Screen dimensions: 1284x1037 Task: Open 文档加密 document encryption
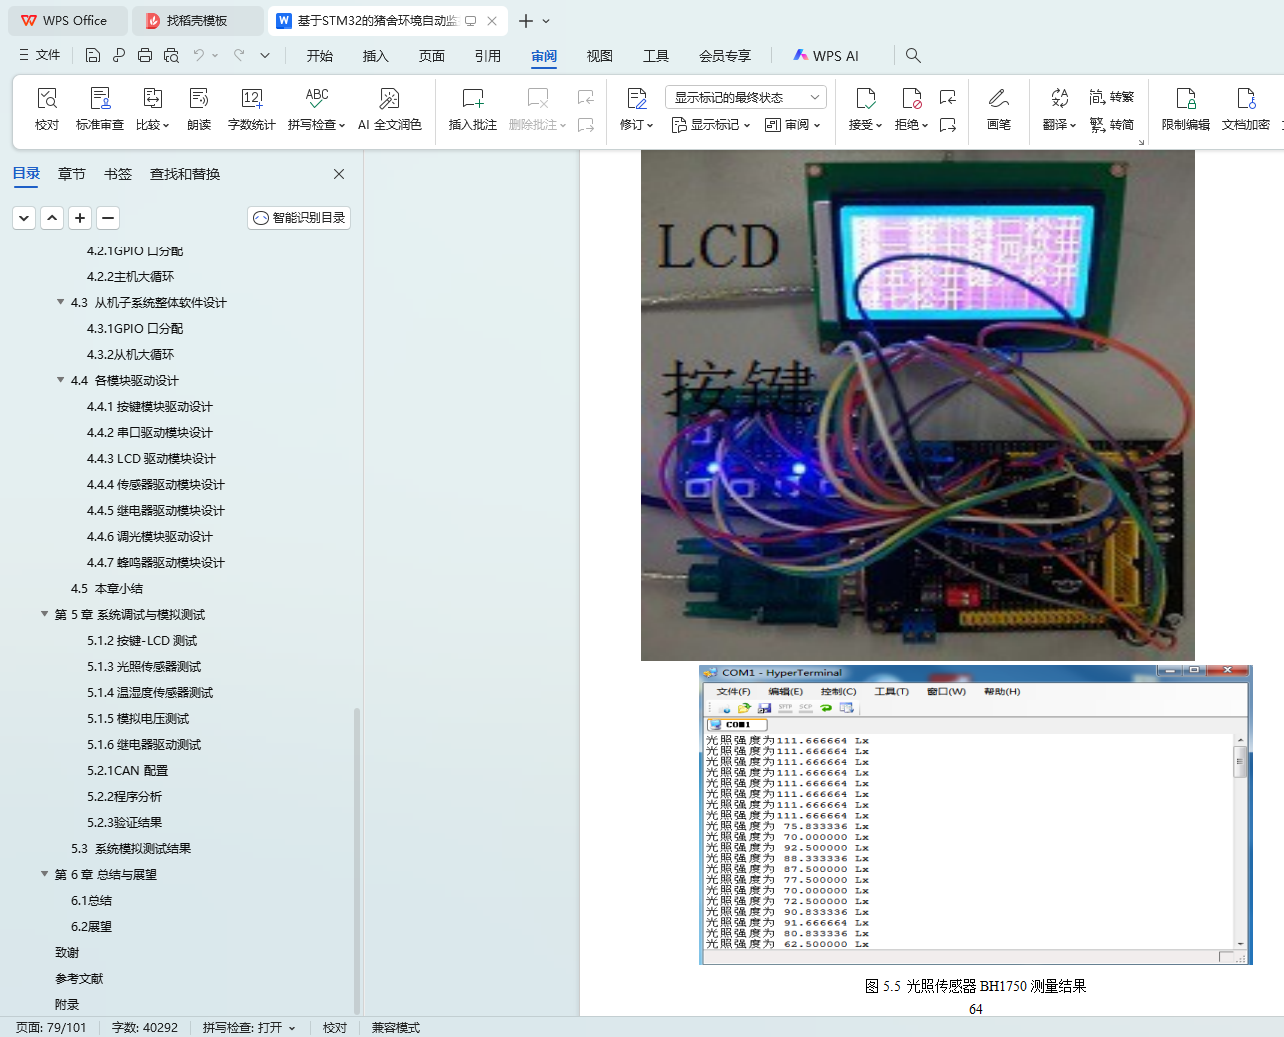coord(1245,108)
